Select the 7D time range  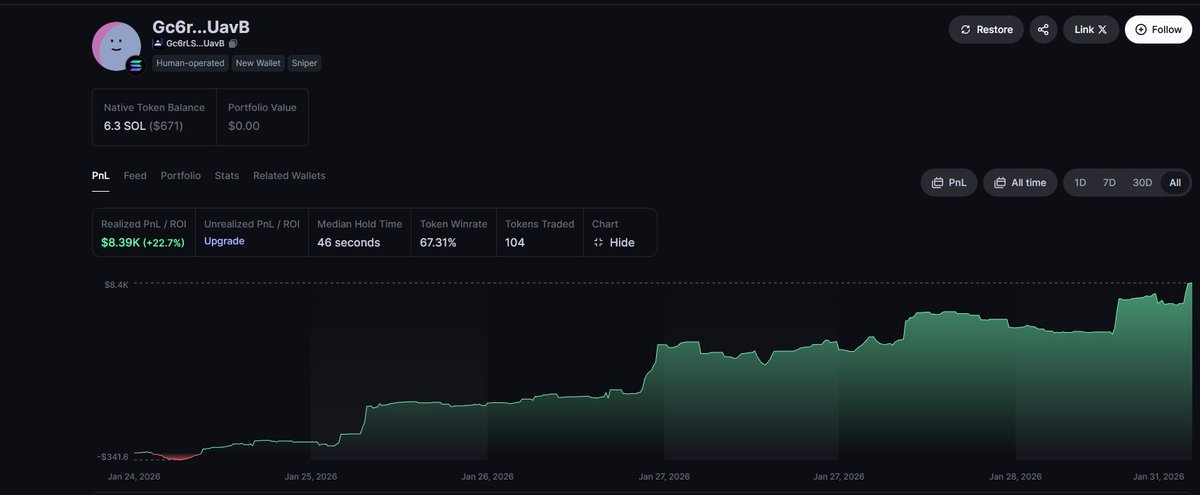[x=1109, y=183]
